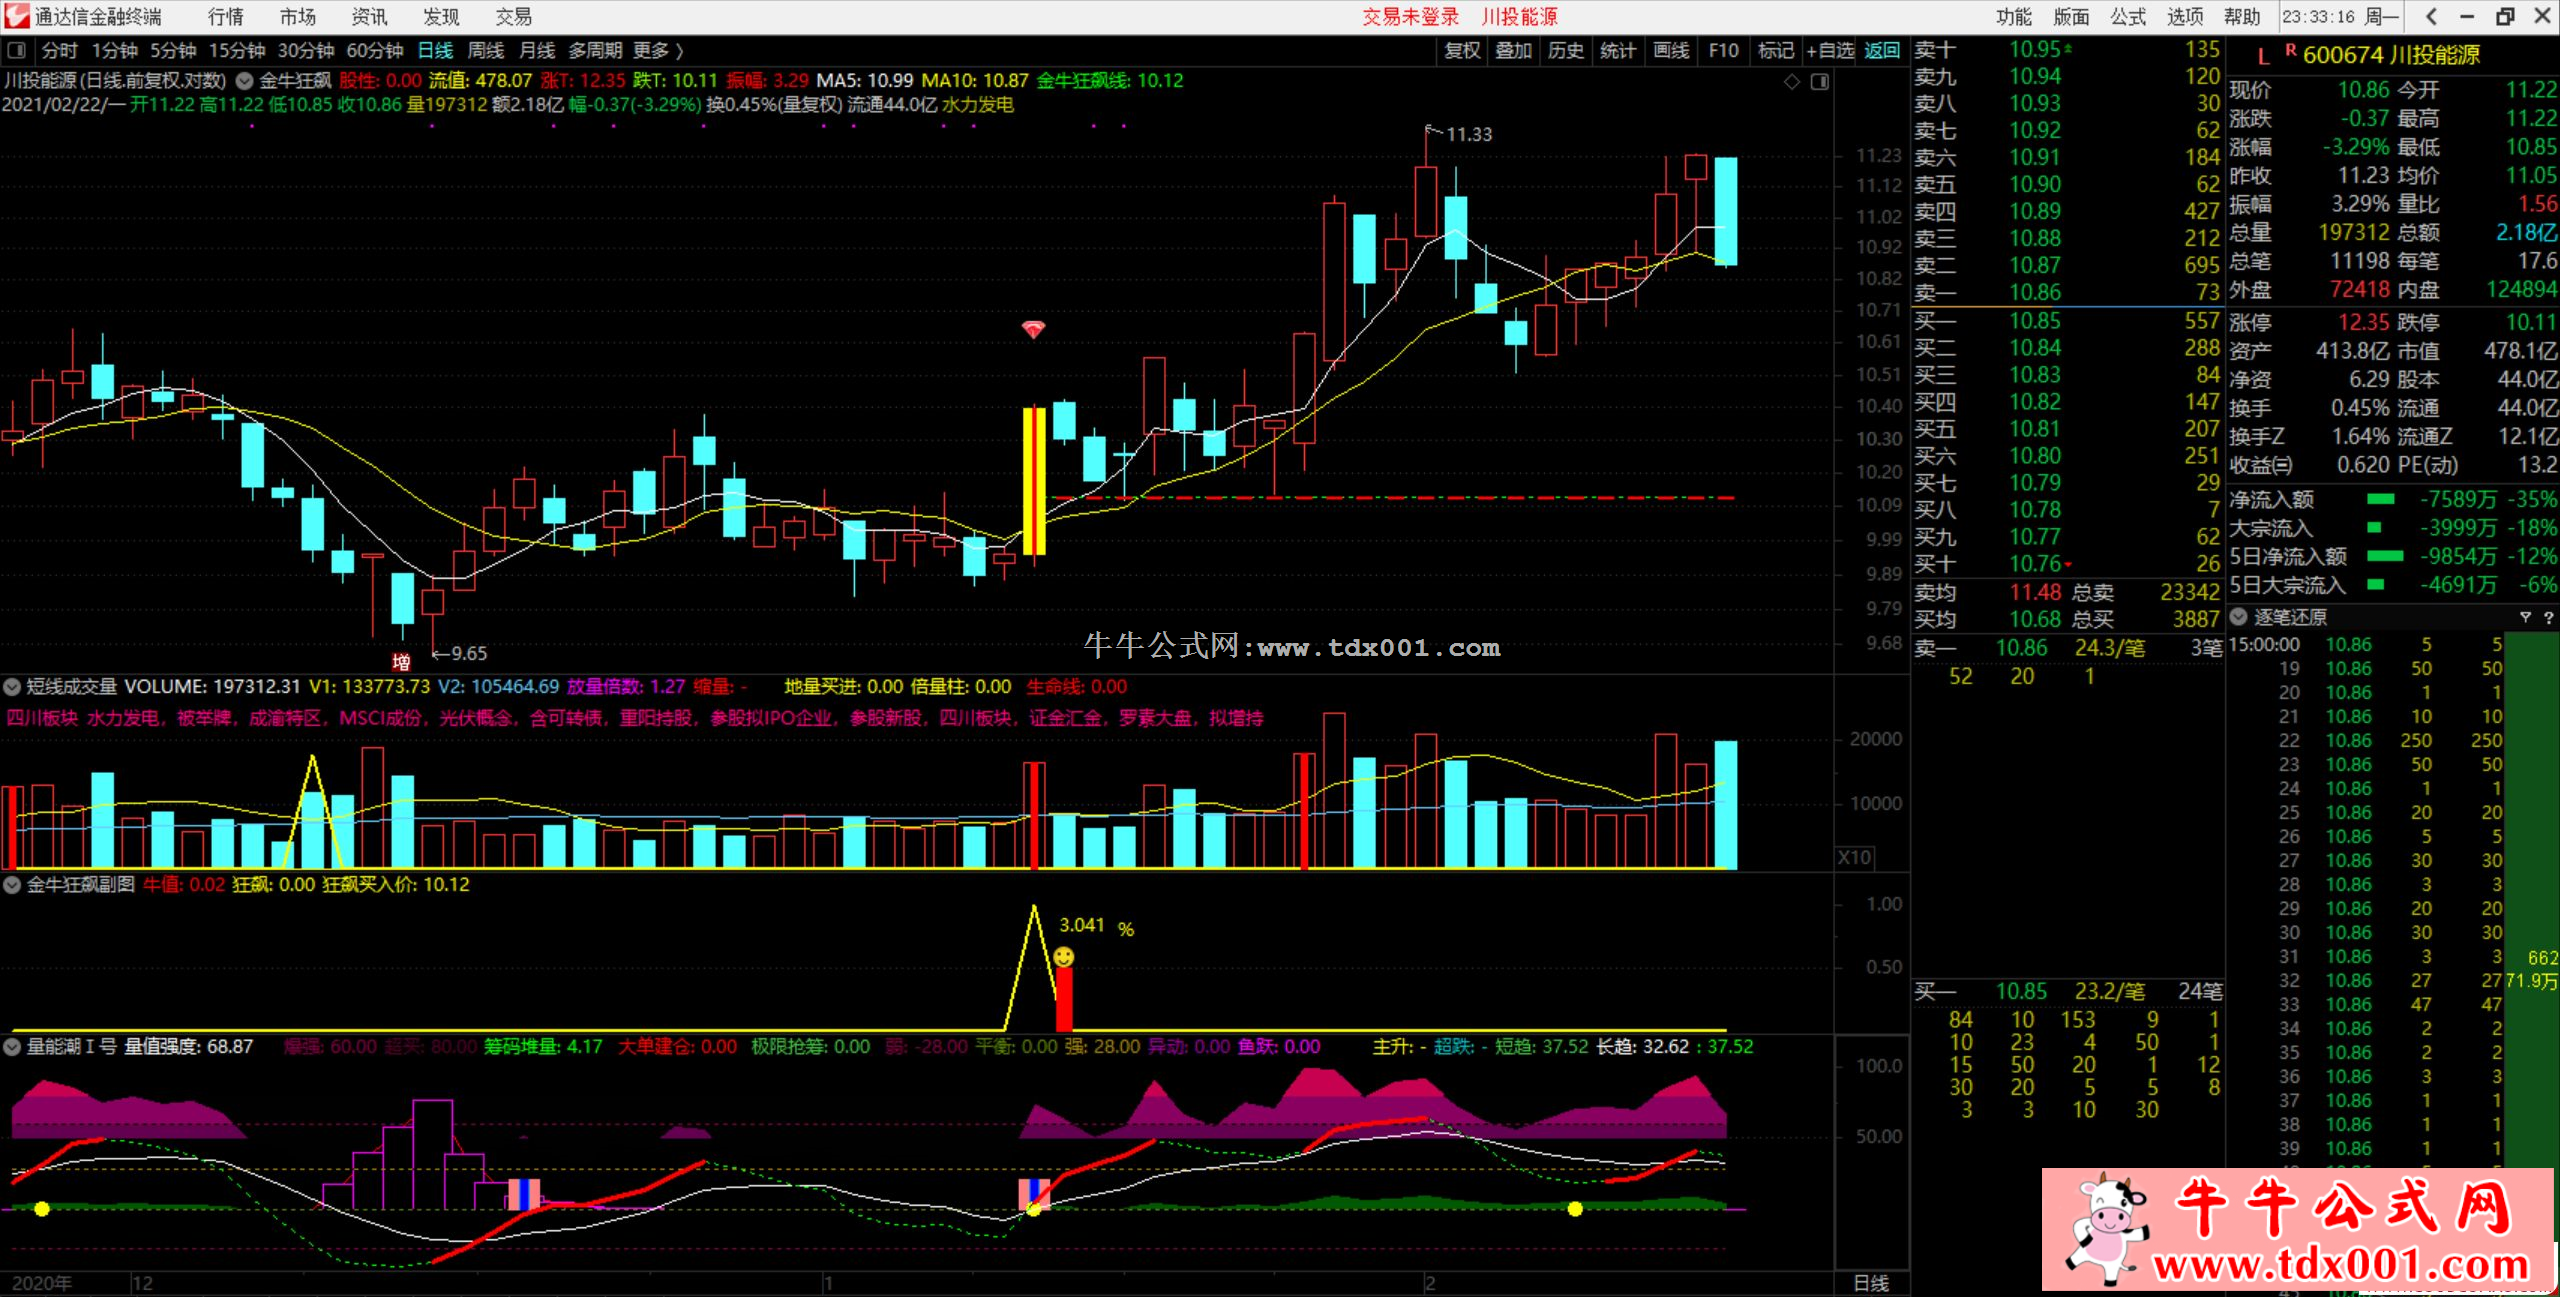Click the 统计 statistics button

(1618, 50)
